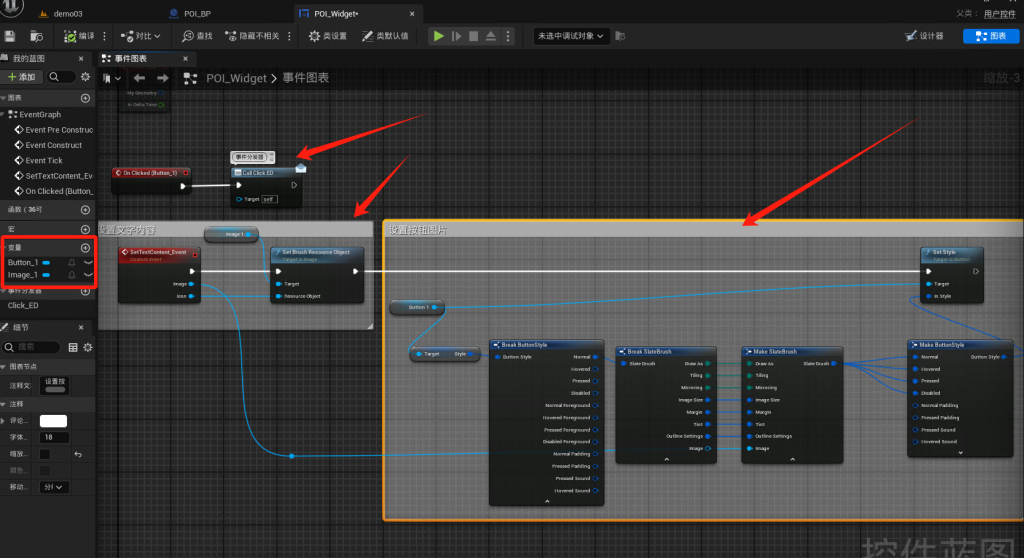Viewport: 1024px width, 558px height.
Task: Click the add new variable plus icon
Action: [85, 247]
